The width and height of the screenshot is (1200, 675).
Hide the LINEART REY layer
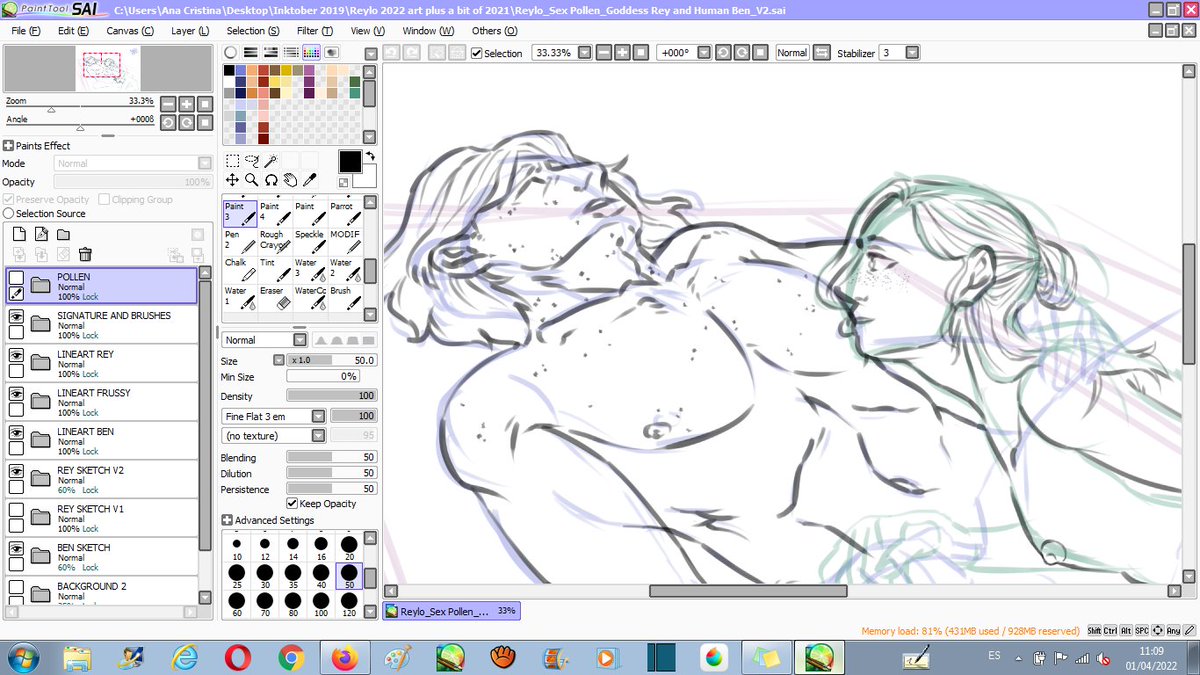pyautogui.click(x=16, y=354)
